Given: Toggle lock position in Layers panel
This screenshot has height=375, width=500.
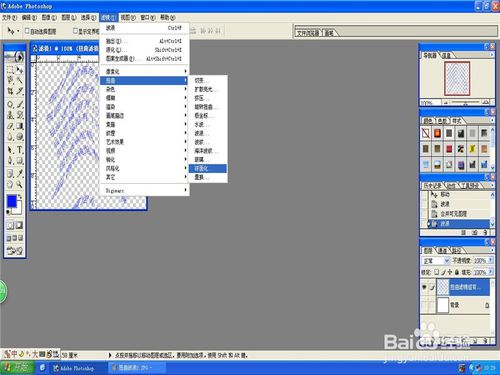Looking at the screenshot, I should pyautogui.click(x=450, y=272).
